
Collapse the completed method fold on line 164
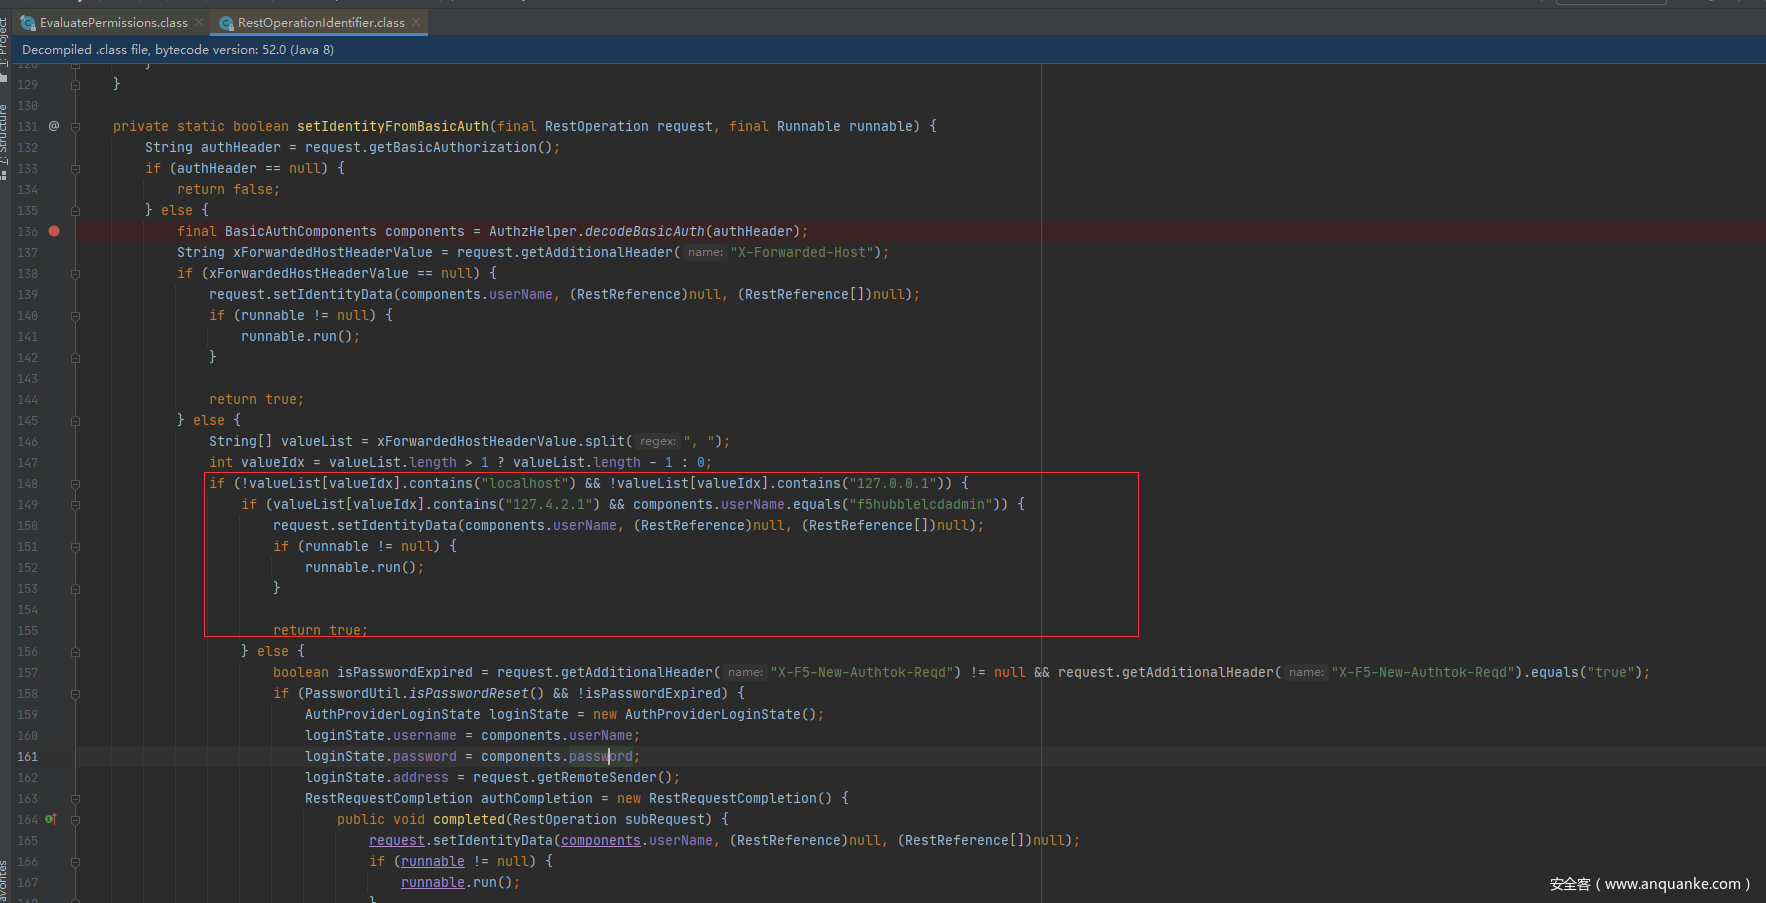coord(76,820)
